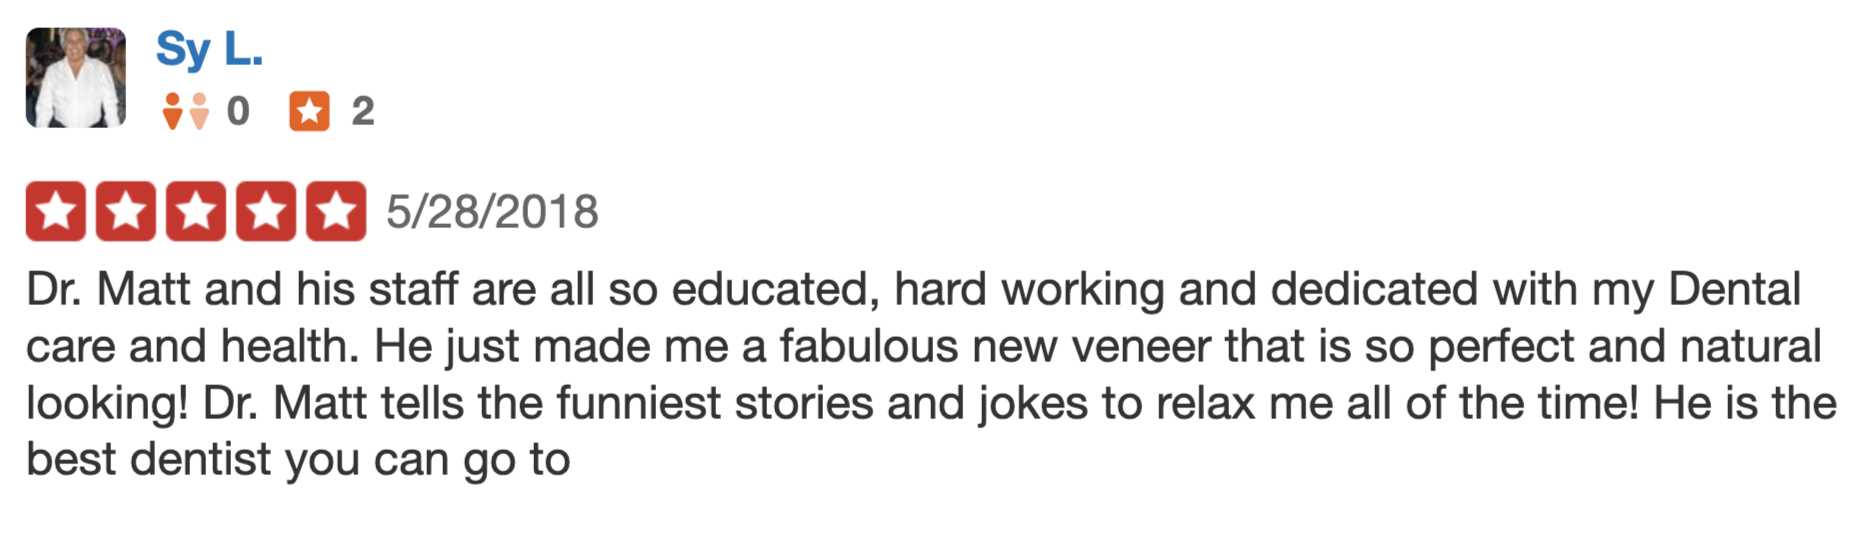Click the review date 5/28/2018
Screen dimensions: 1868x554
click(x=492, y=212)
